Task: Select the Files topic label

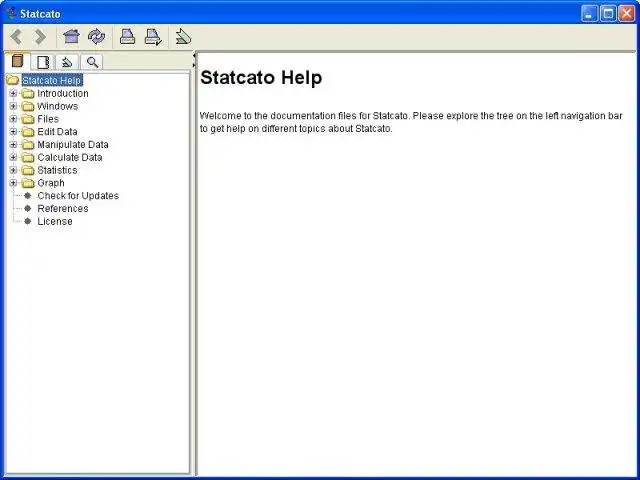Action: [x=48, y=119]
